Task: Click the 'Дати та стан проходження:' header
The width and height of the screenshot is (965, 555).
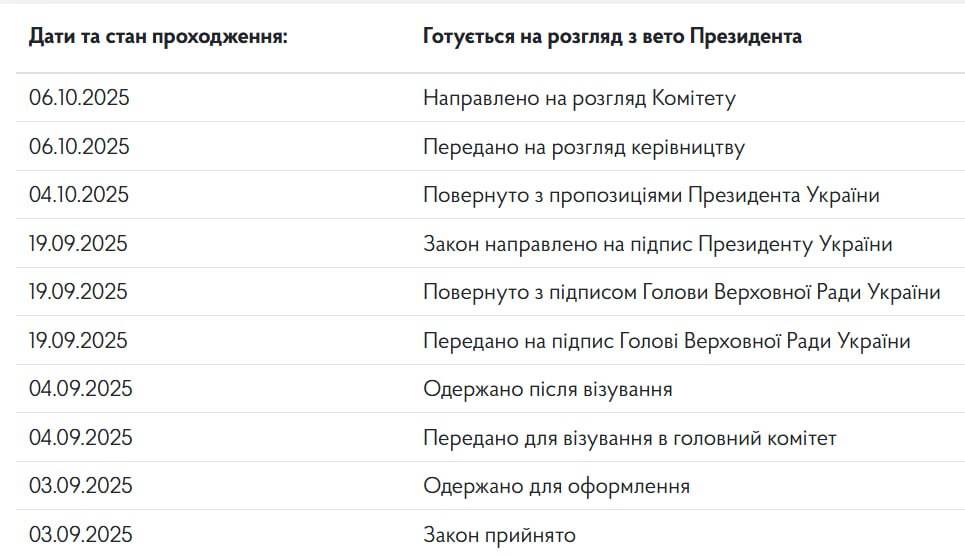Action: [x=158, y=37]
